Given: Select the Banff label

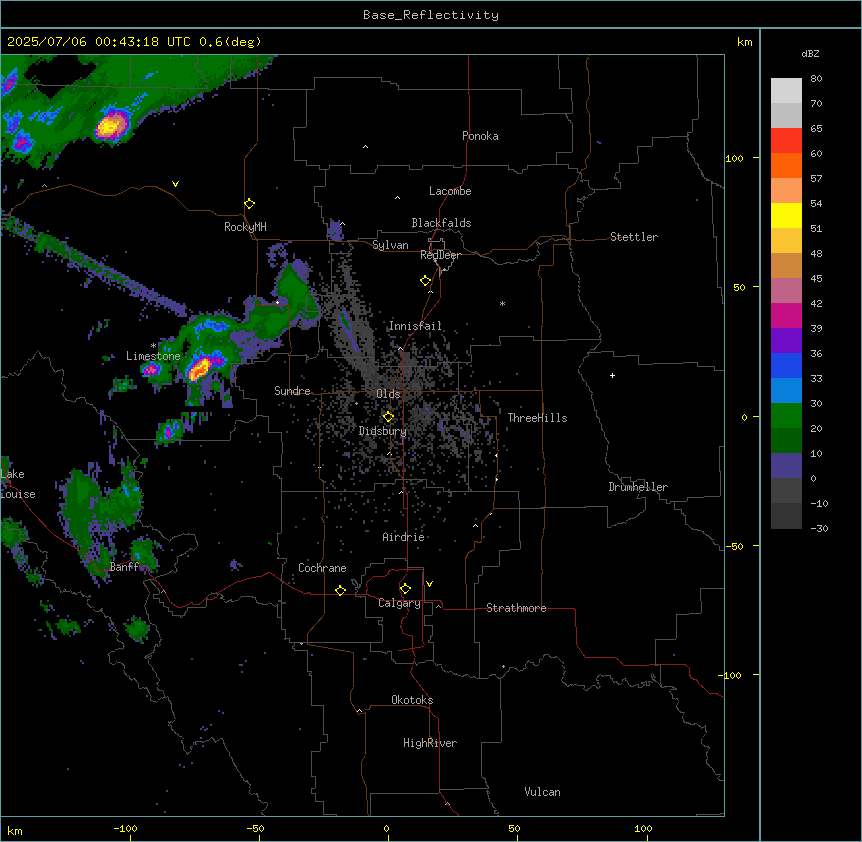Looking at the screenshot, I should pyautogui.click(x=124, y=567).
